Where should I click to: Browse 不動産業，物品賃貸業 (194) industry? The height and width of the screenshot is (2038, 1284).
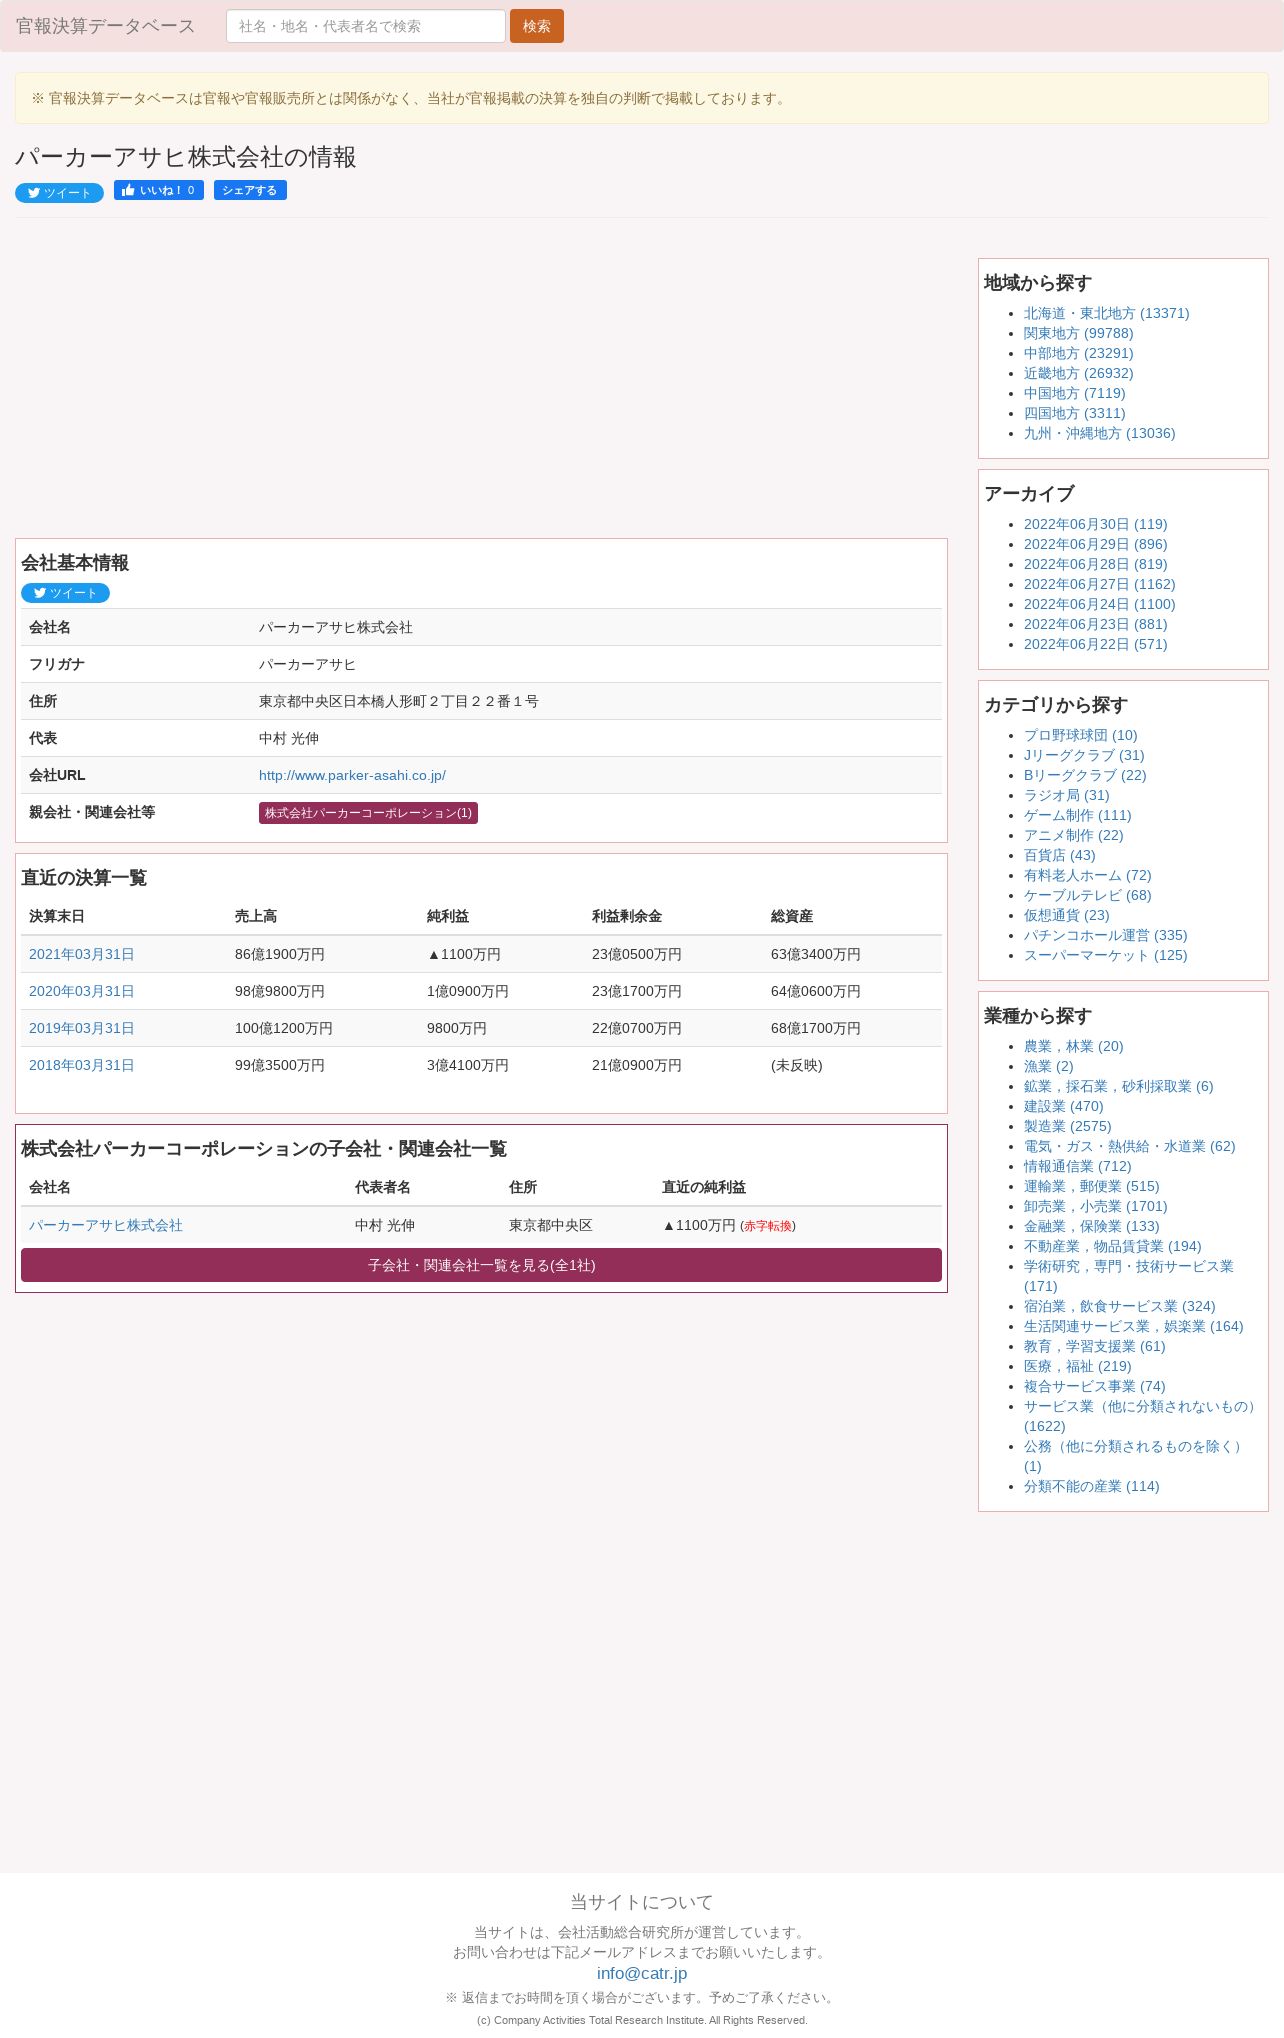click(x=1112, y=1246)
